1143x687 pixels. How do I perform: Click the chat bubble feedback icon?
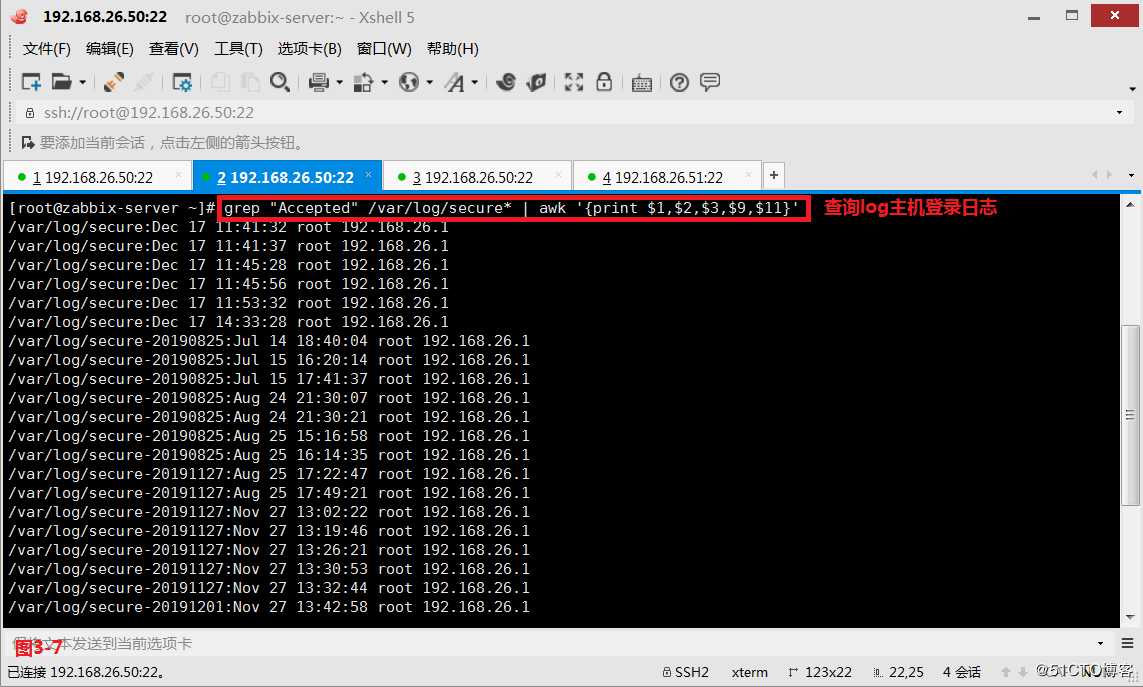710,82
